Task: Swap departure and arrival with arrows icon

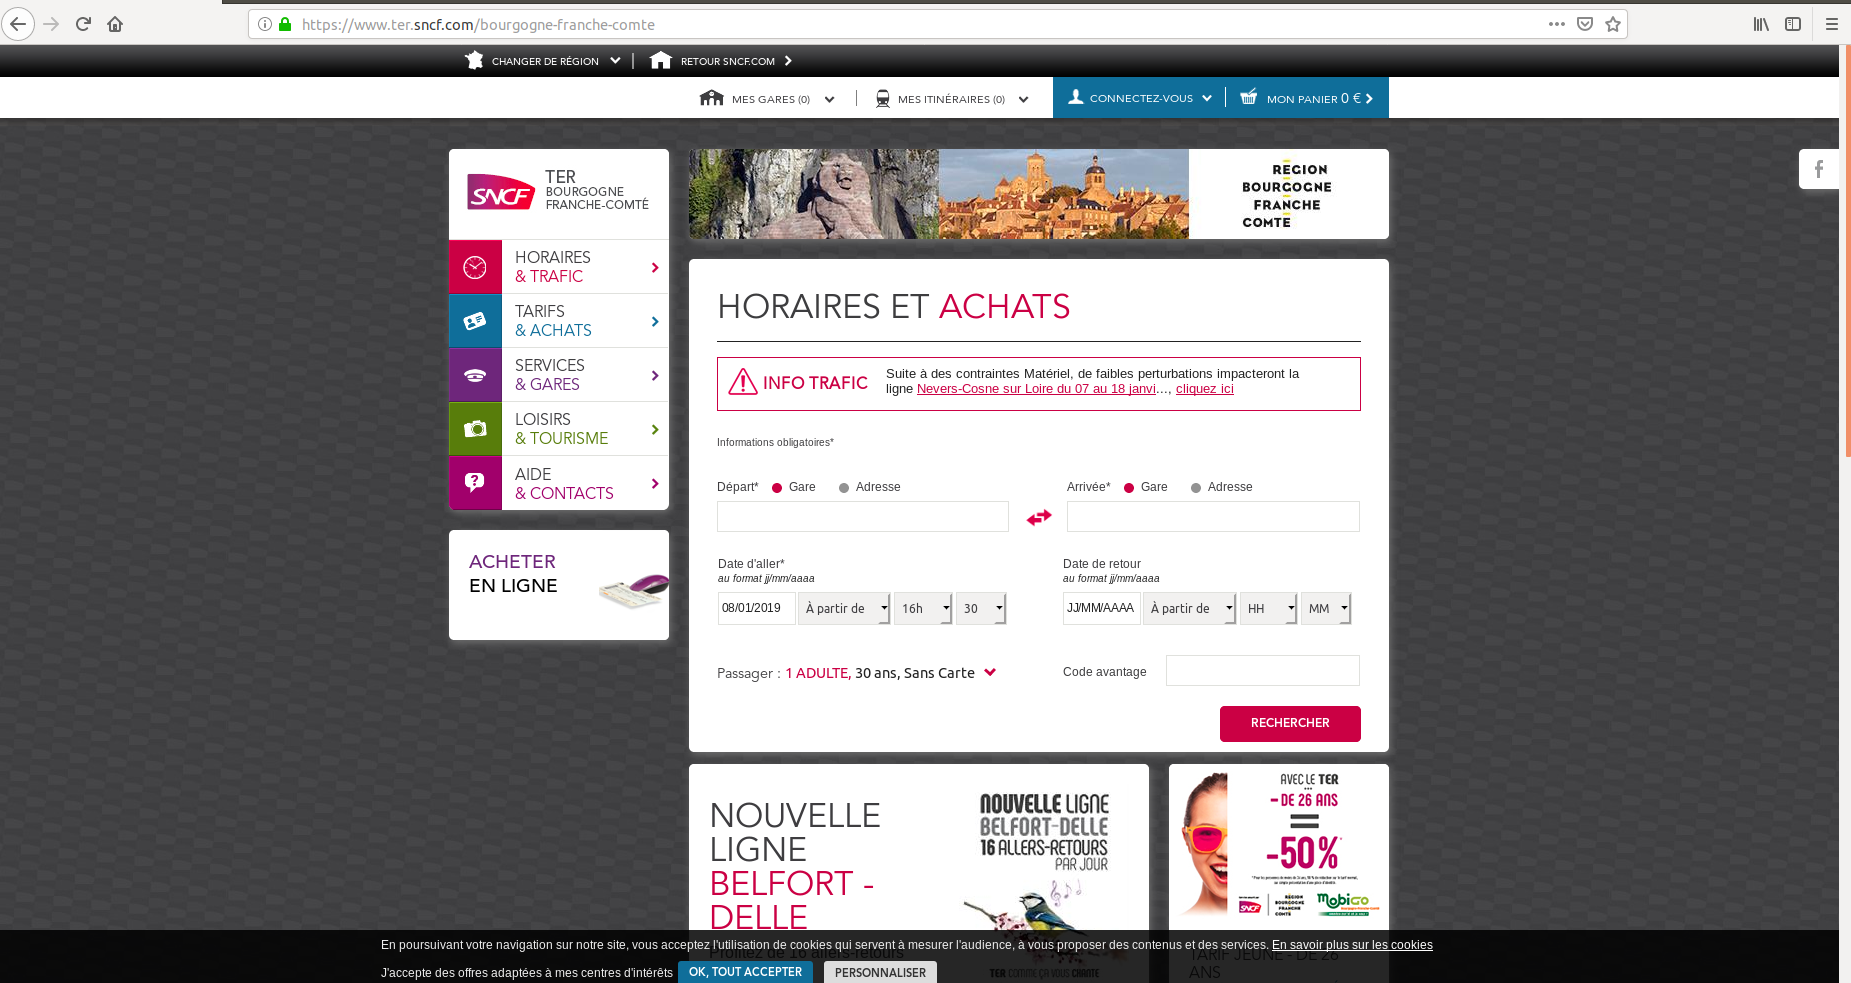Action: click(1038, 517)
